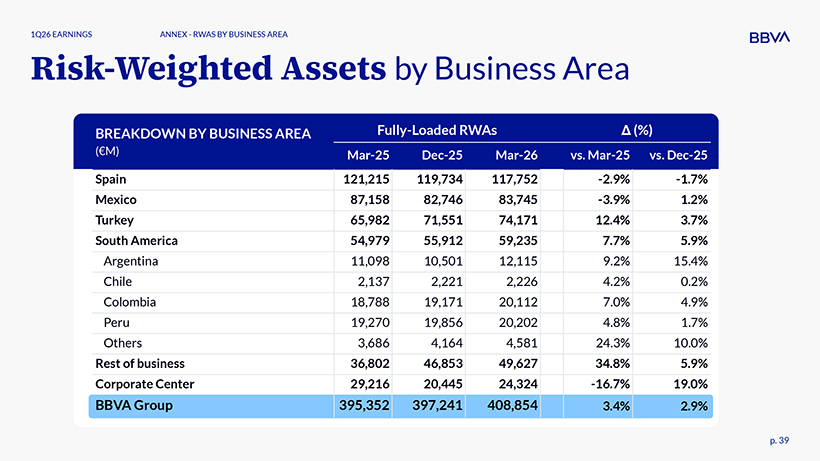The width and height of the screenshot is (820, 461).
Task: Click the 'Mar-25' column header
Action: 368,155
